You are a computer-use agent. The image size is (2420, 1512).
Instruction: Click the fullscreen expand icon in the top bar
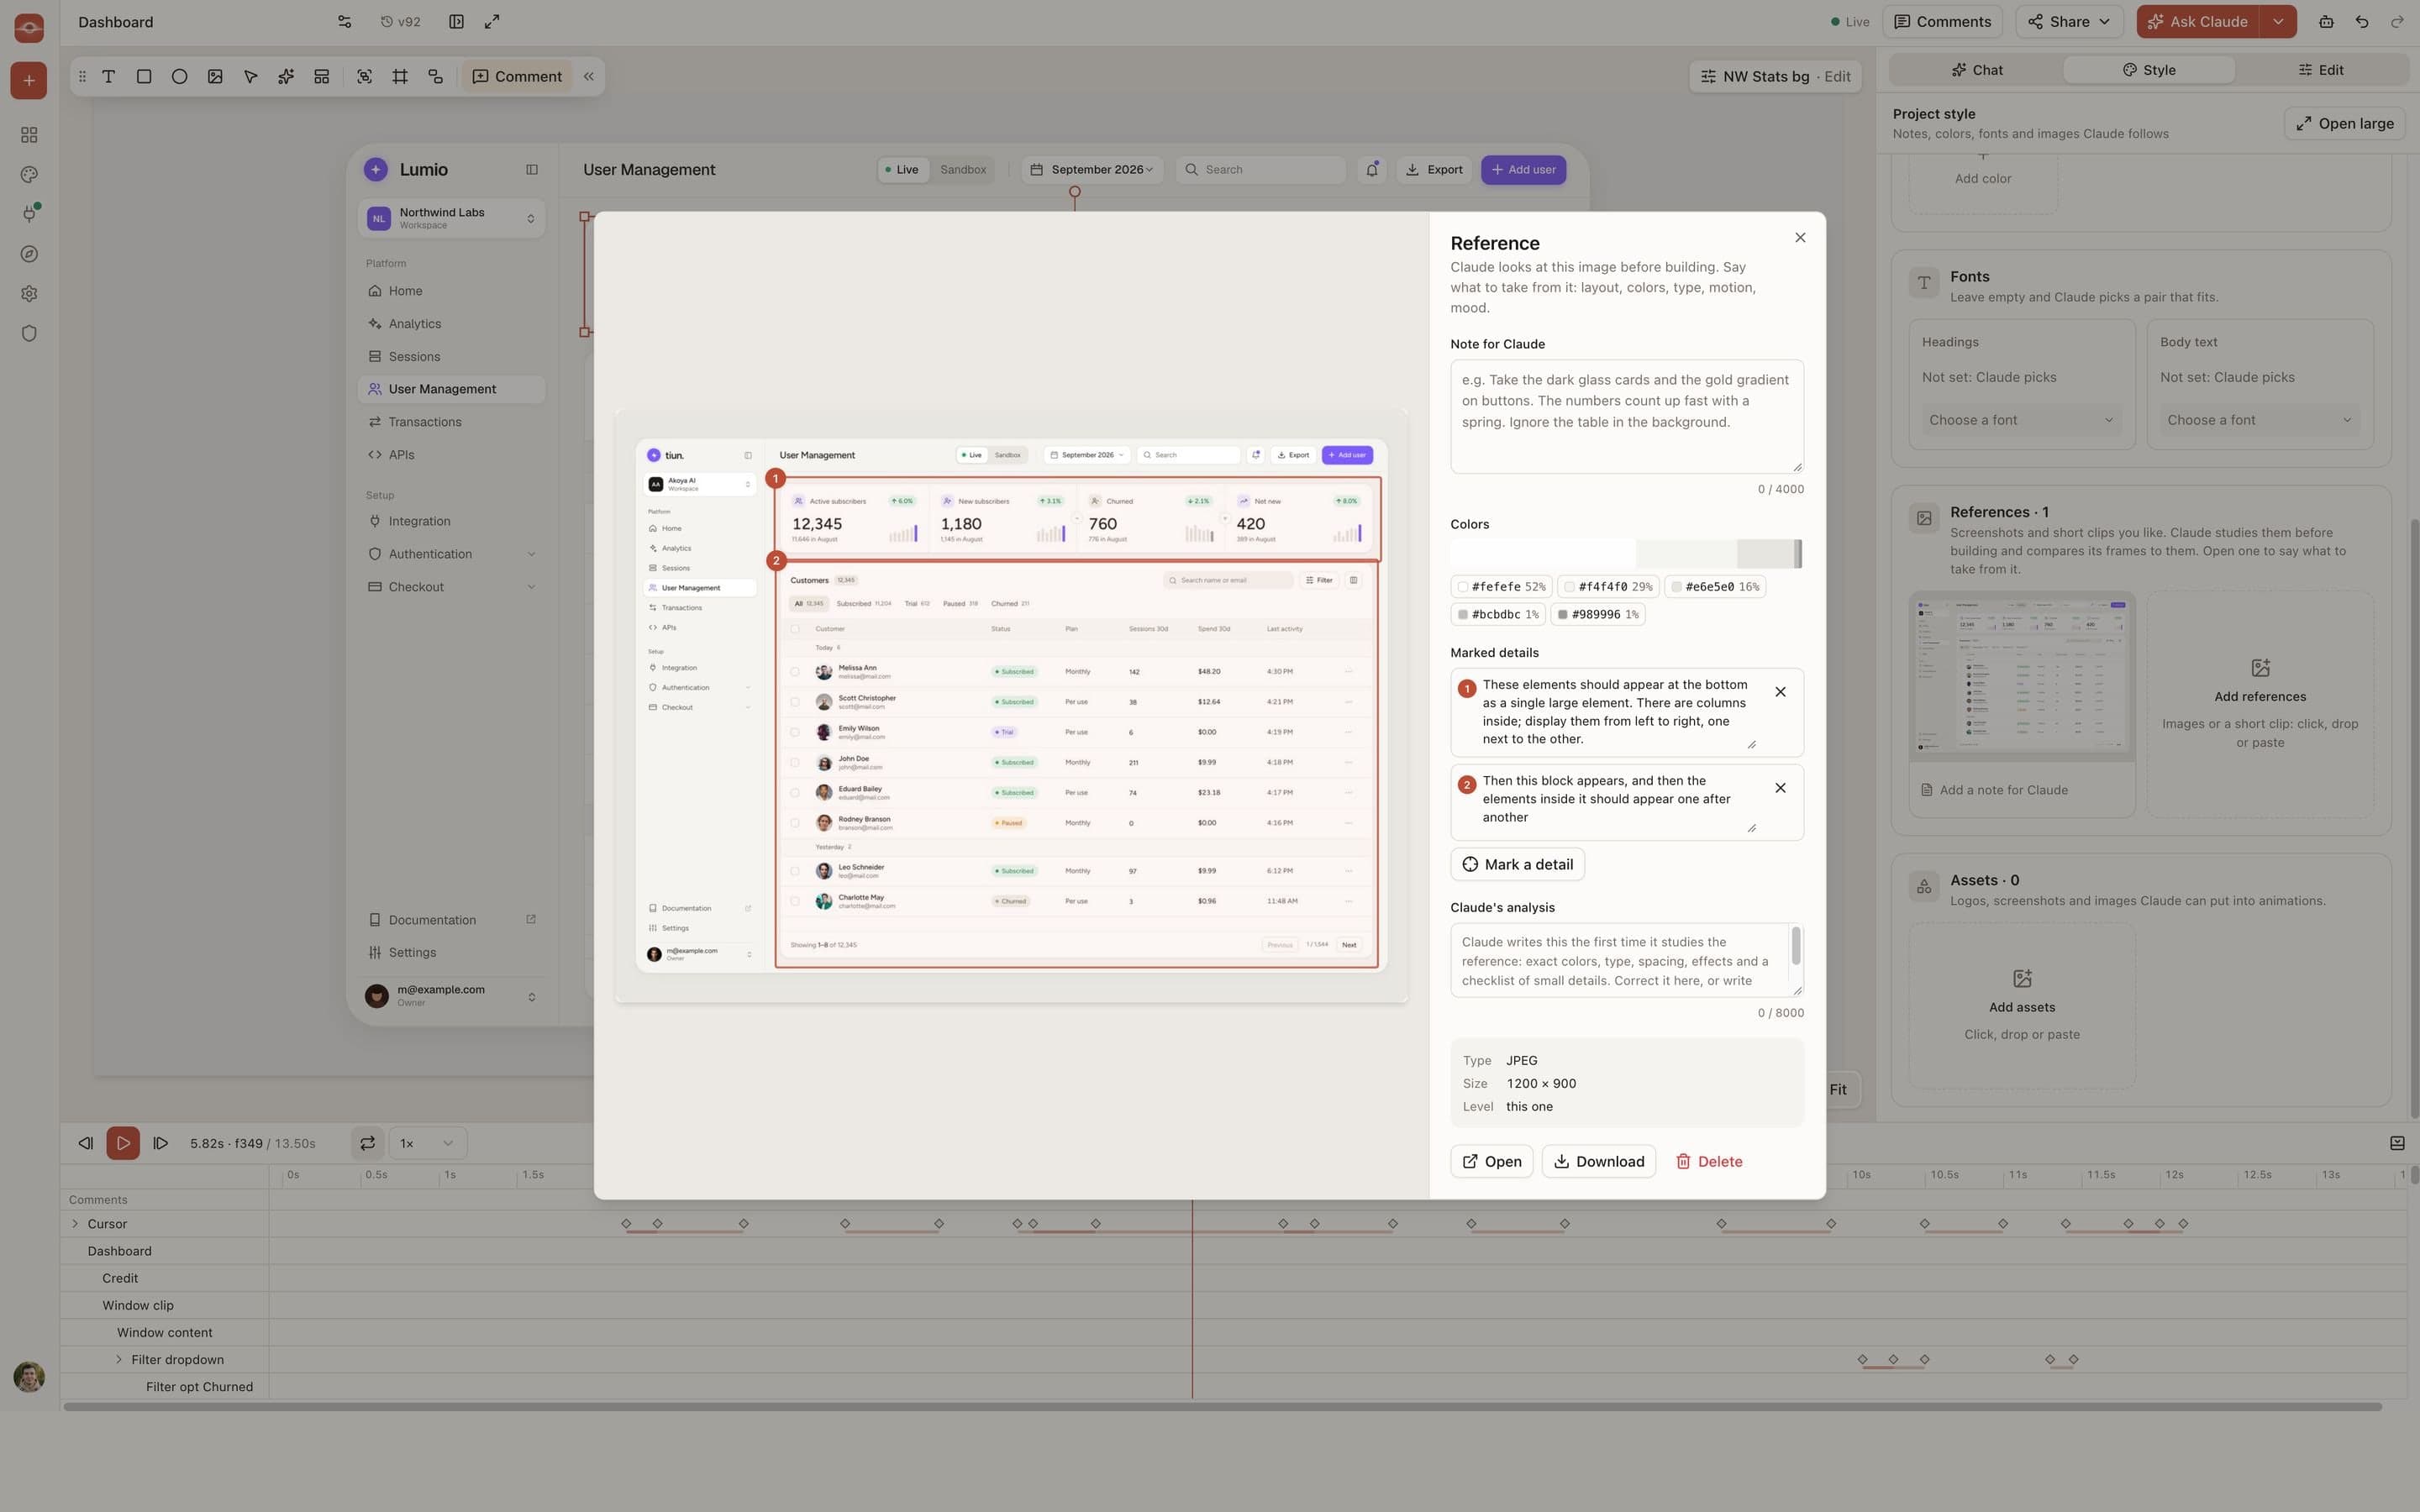tap(492, 22)
